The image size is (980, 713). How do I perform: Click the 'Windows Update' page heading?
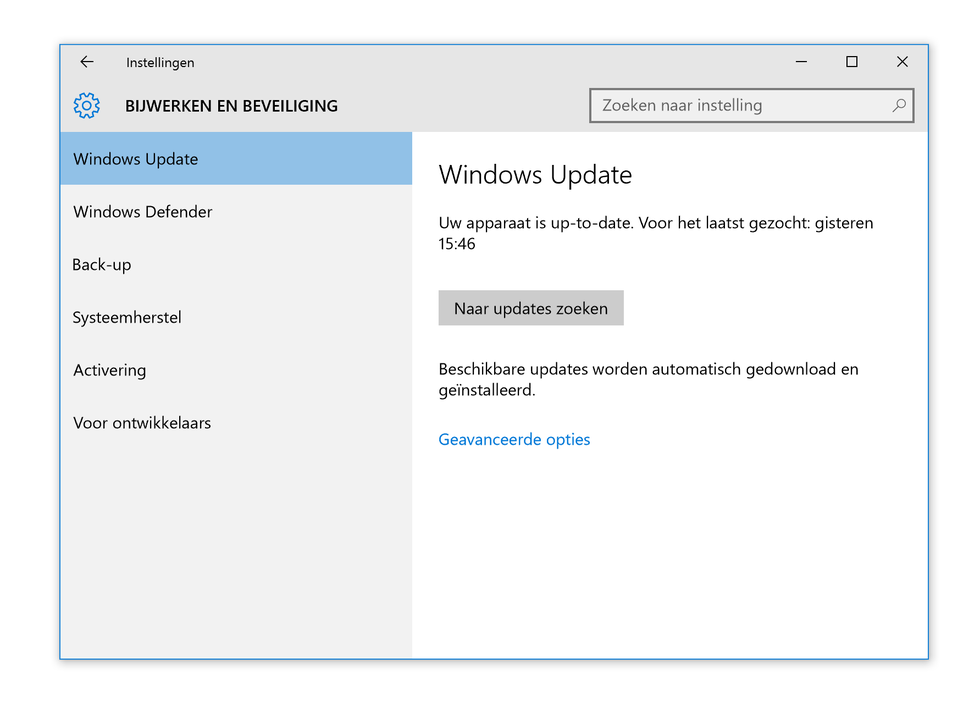tap(535, 175)
